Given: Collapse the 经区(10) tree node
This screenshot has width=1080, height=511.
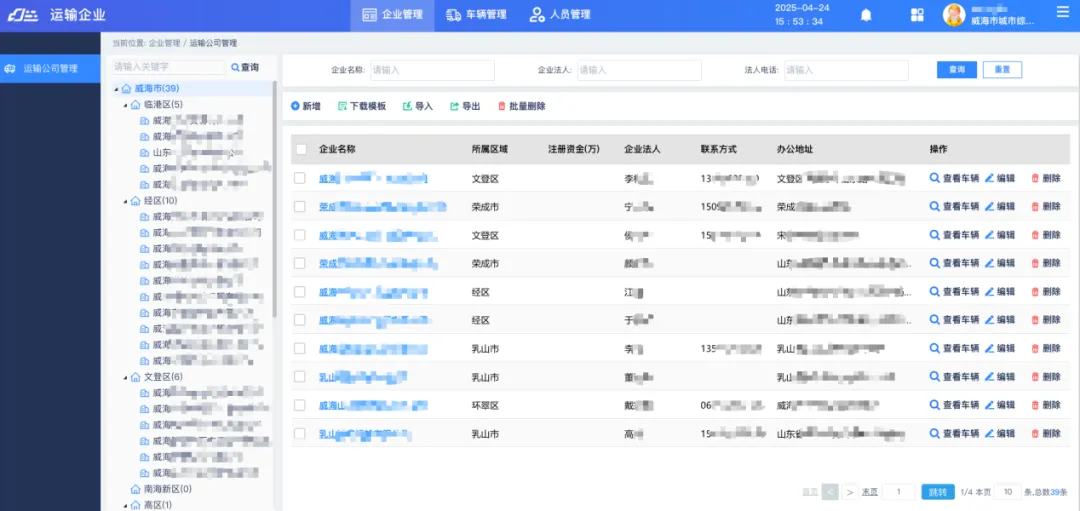Looking at the screenshot, I should (x=126, y=201).
